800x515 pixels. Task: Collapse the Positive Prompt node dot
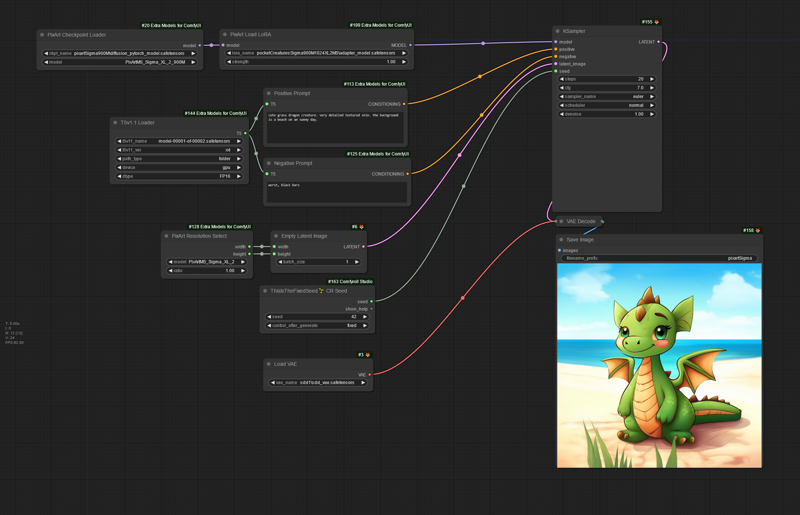coord(268,93)
